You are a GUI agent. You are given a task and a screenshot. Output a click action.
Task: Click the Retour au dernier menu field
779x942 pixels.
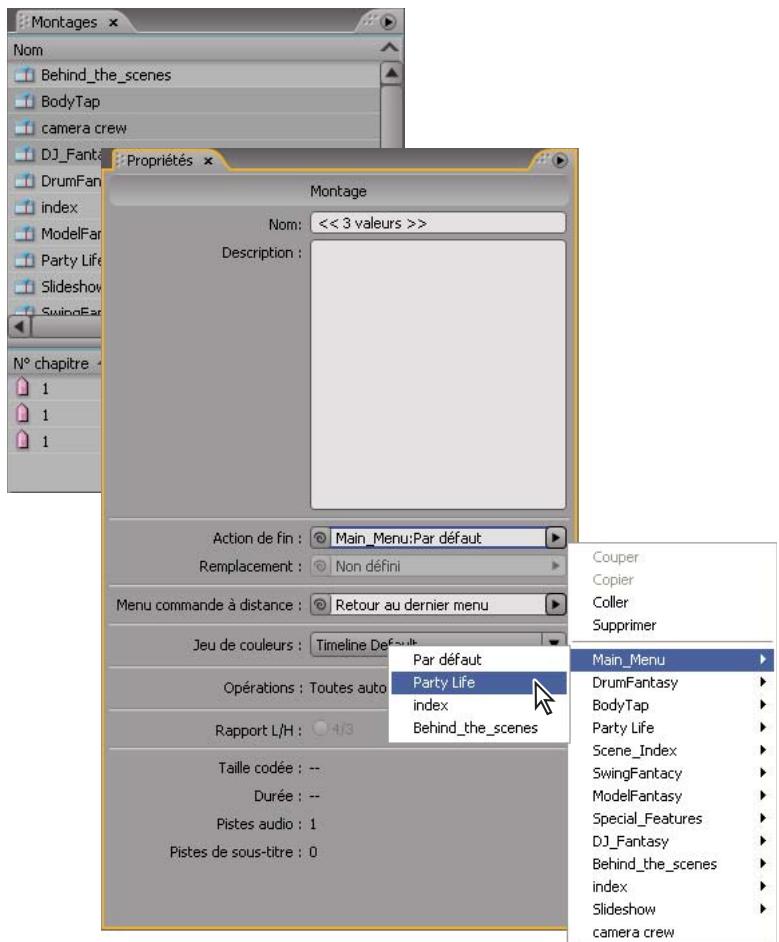pos(438,604)
